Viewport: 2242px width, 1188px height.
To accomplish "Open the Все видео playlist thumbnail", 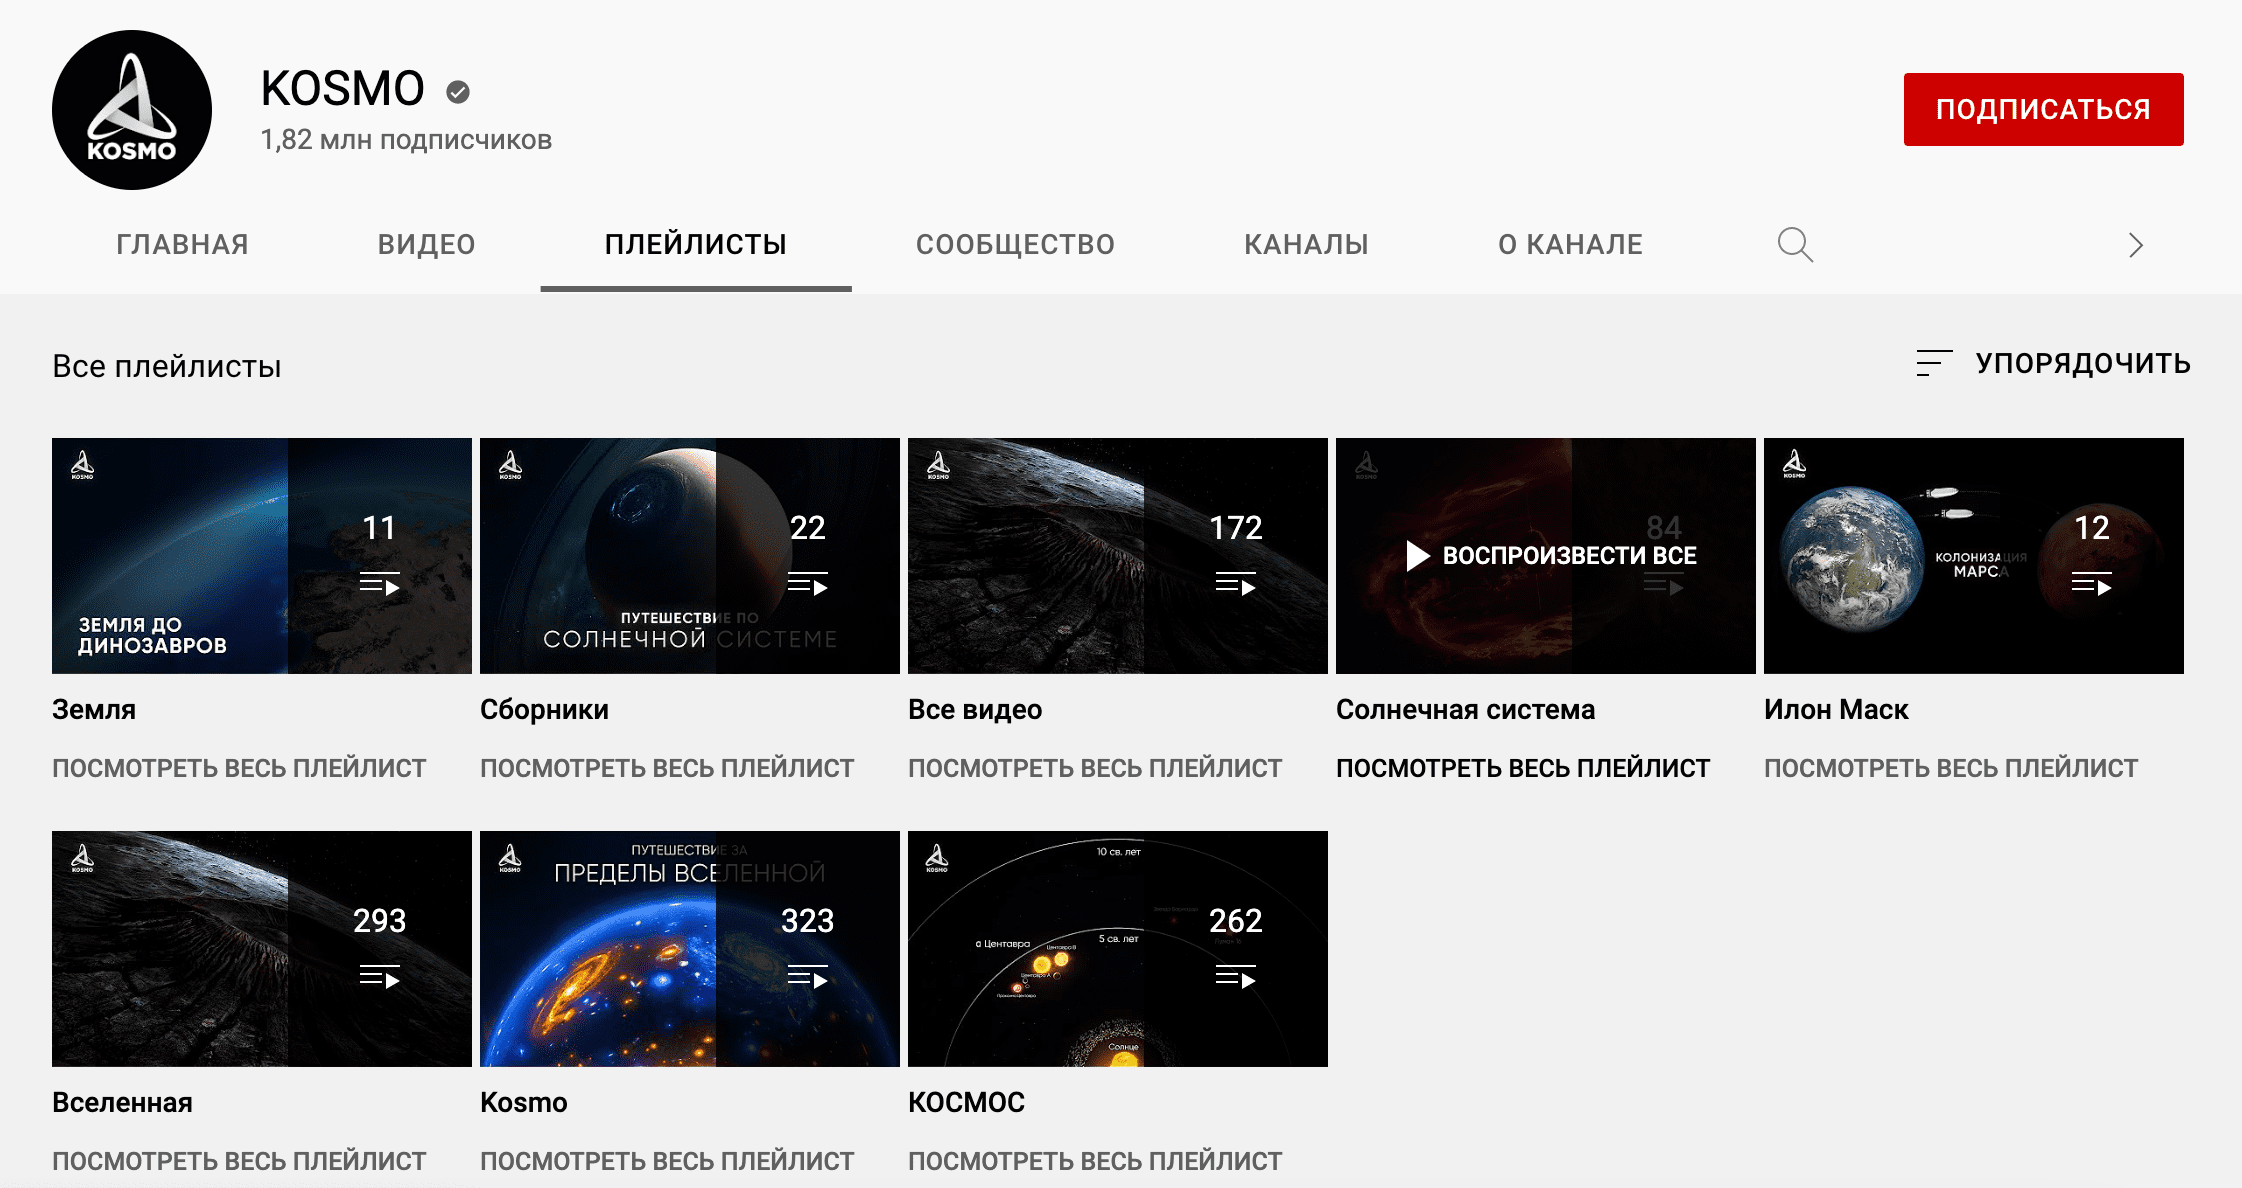I will pyautogui.click(x=1118, y=556).
